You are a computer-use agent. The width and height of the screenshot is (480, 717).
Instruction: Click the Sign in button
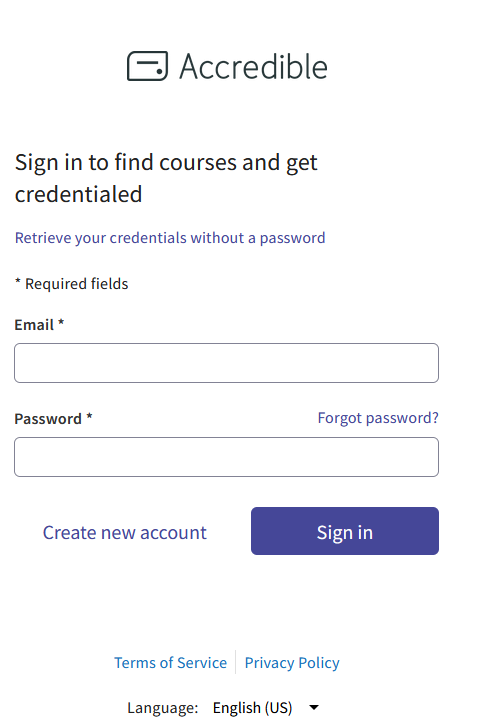pos(345,531)
